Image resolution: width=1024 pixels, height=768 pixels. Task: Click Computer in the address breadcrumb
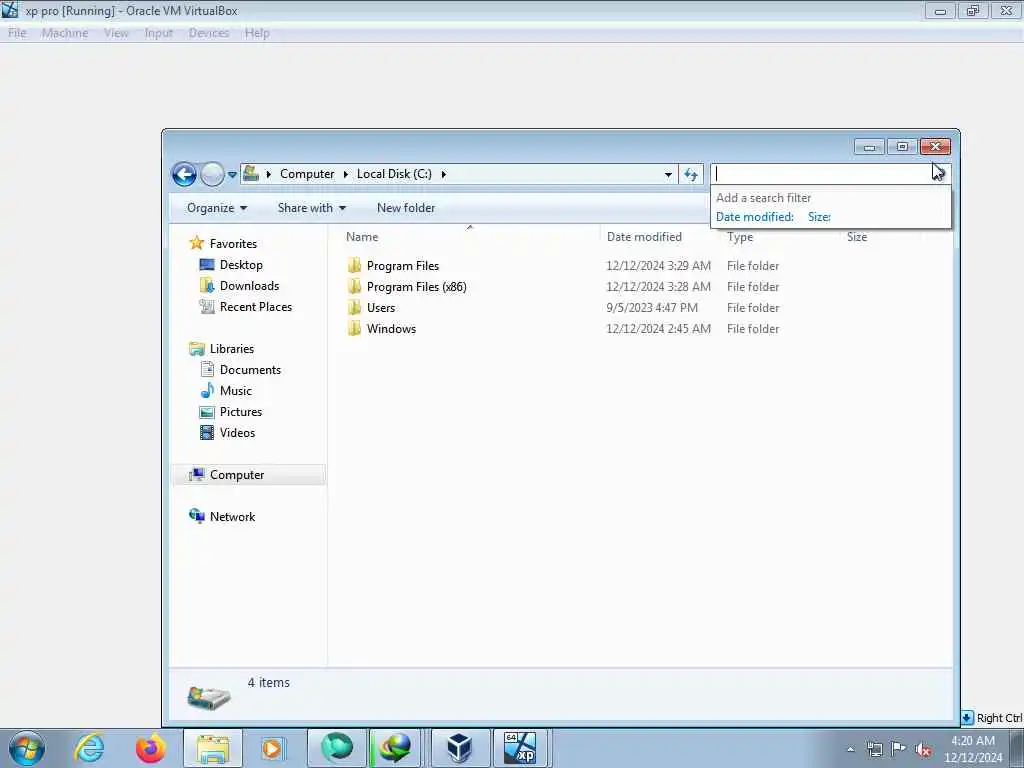(x=307, y=174)
